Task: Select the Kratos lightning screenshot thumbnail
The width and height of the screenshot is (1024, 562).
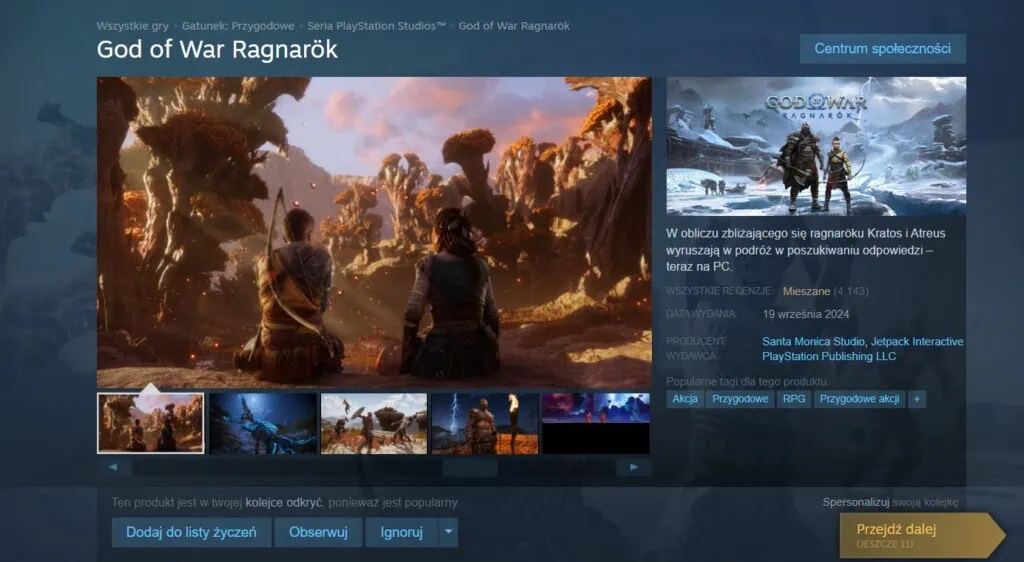Action: 485,423
